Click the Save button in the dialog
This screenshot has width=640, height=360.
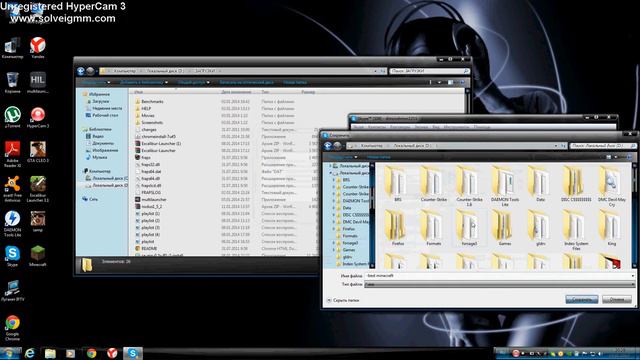(x=582, y=300)
